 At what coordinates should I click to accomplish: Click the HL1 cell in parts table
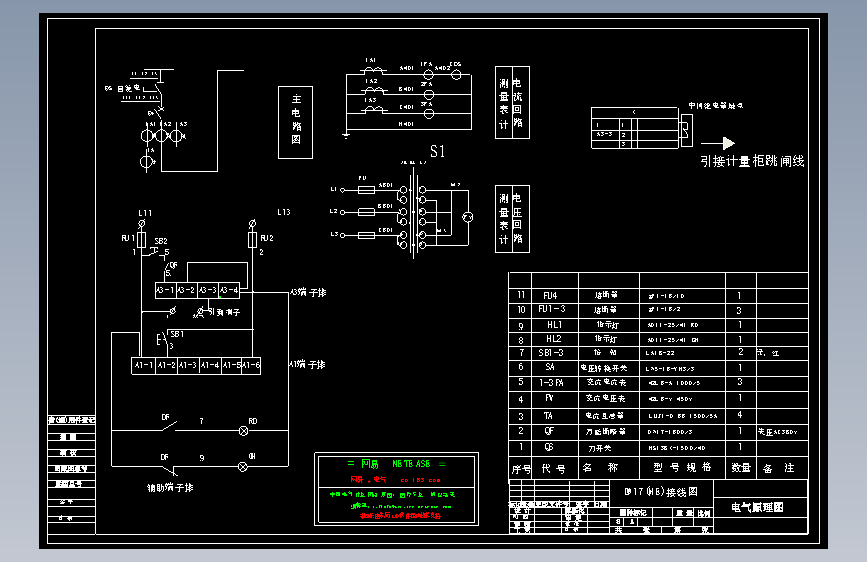pos(555,325)
